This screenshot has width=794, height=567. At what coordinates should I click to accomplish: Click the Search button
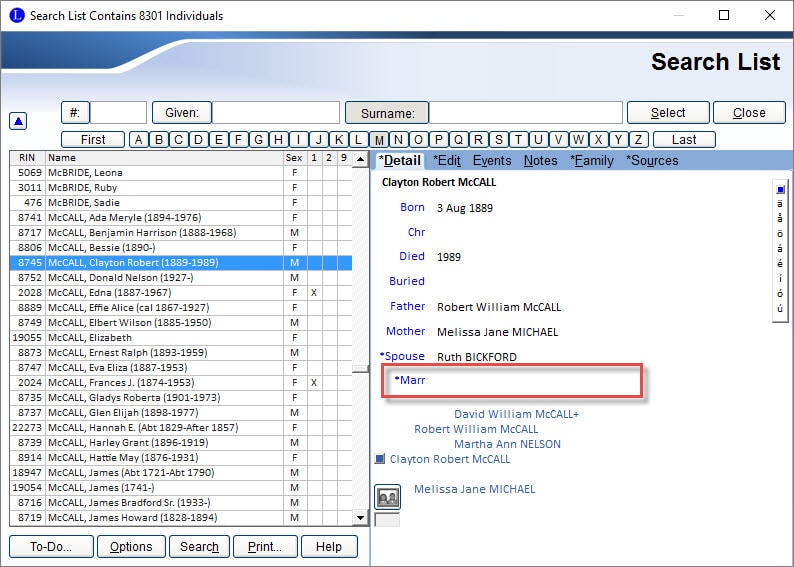[200, 547]
